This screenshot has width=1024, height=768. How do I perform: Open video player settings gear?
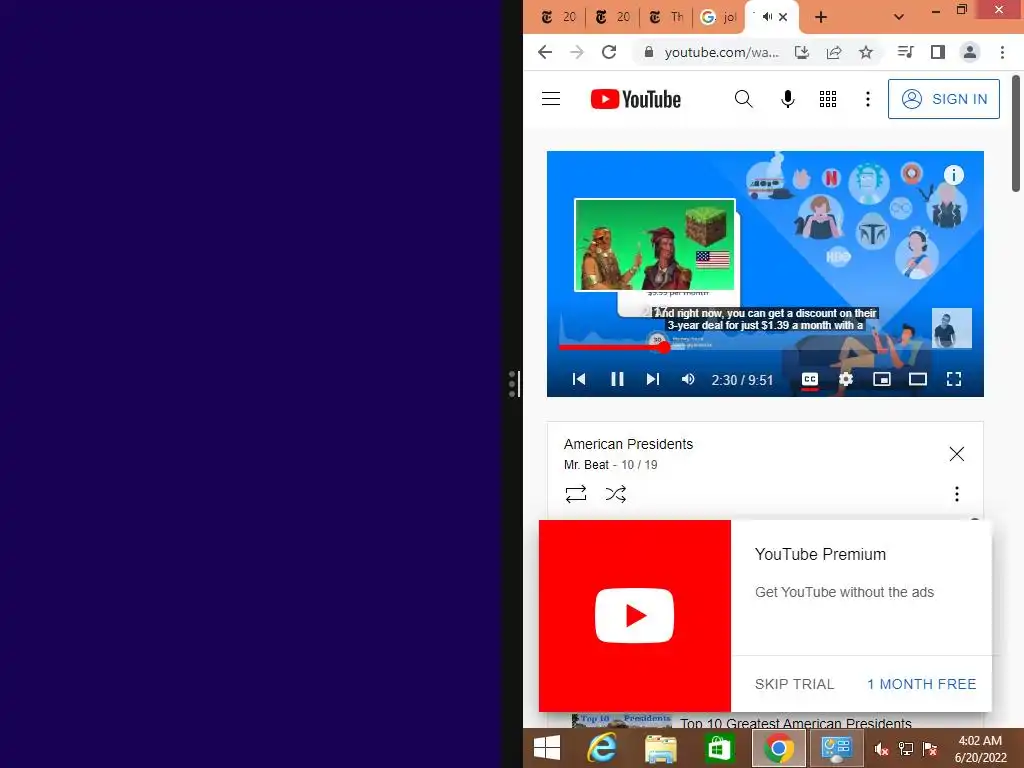point(846,379)
